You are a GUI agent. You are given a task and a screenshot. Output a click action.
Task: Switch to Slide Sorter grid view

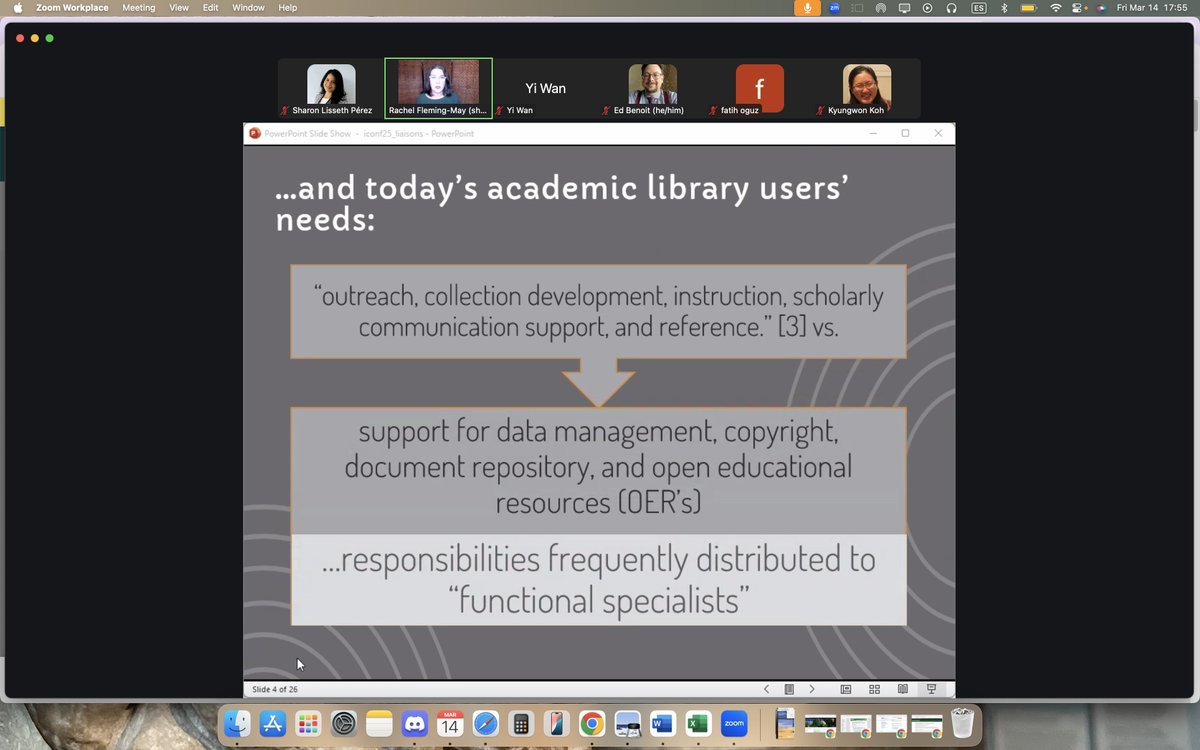point(874,689)
